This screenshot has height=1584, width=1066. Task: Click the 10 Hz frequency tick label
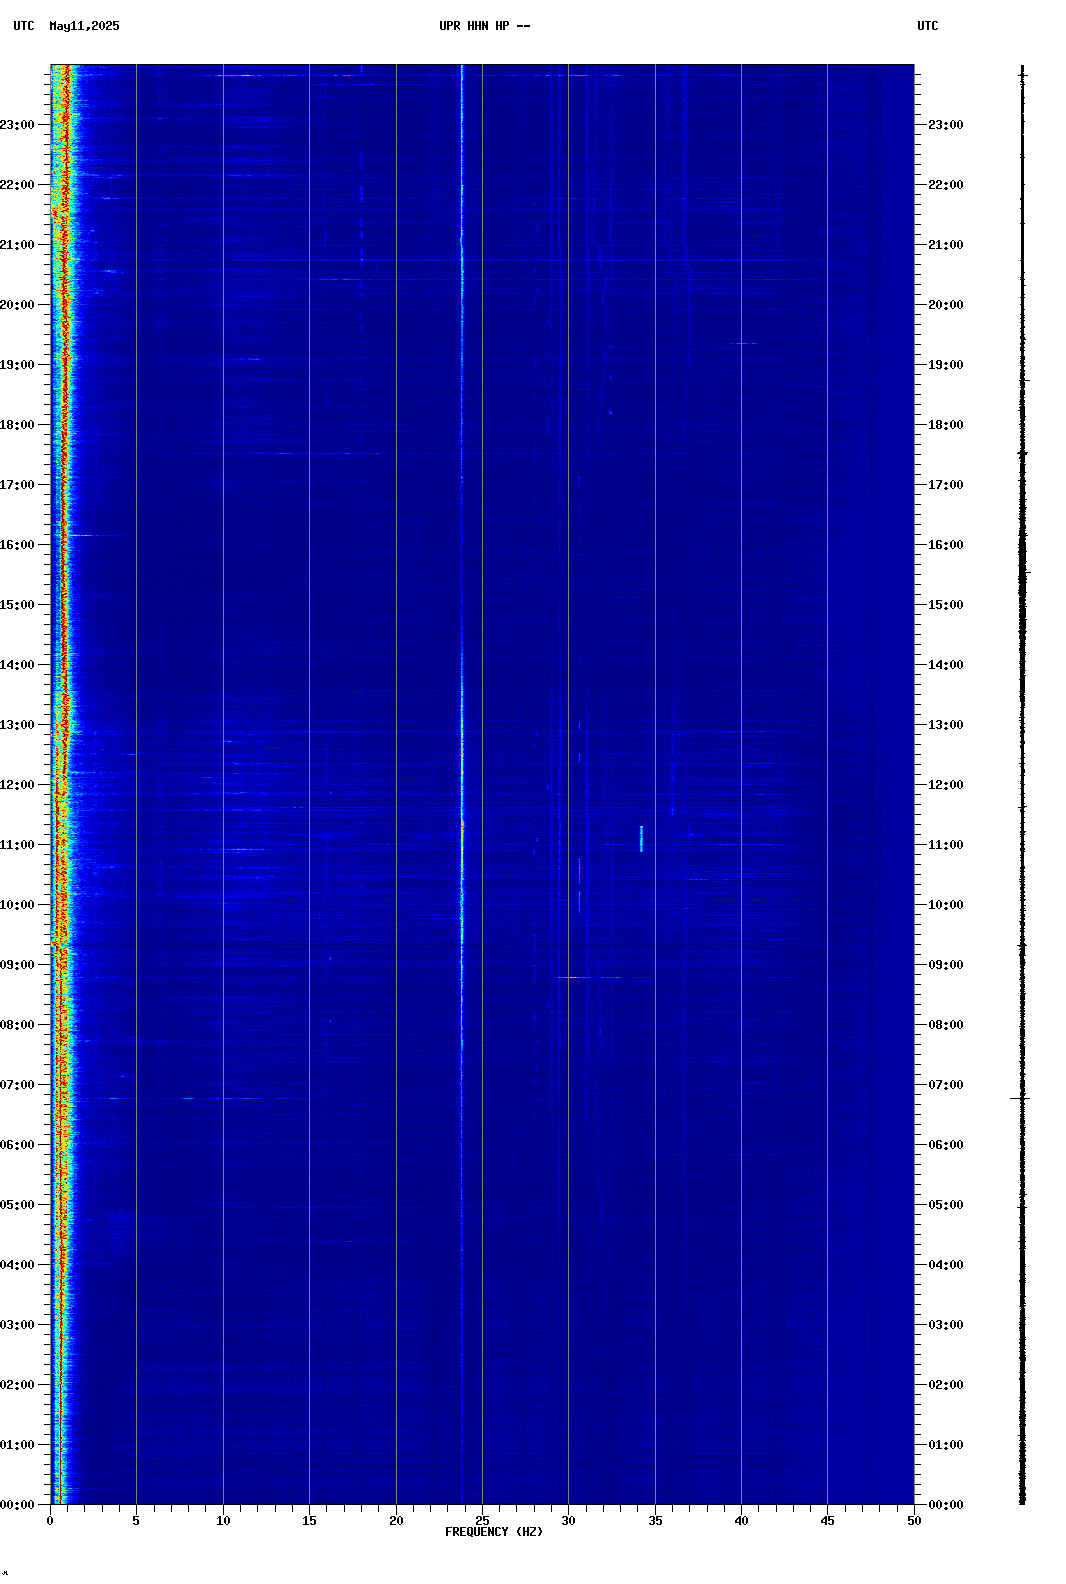pyautogui.click(x=223, y=1521)
